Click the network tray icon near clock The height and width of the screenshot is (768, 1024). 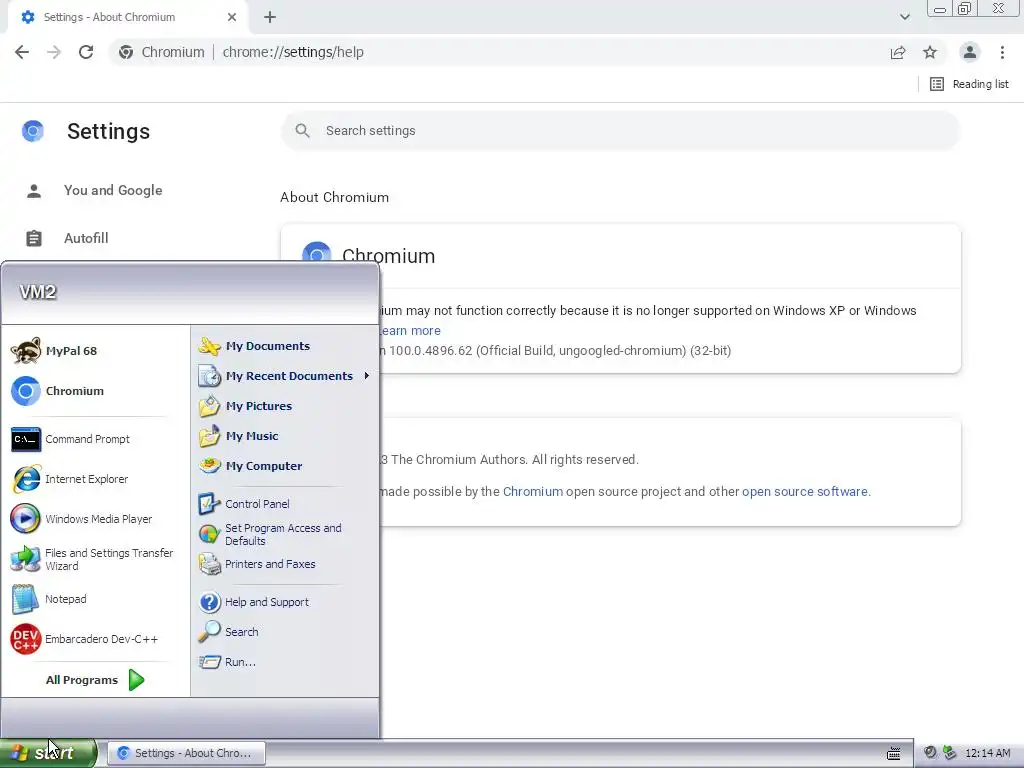(950, 753)
